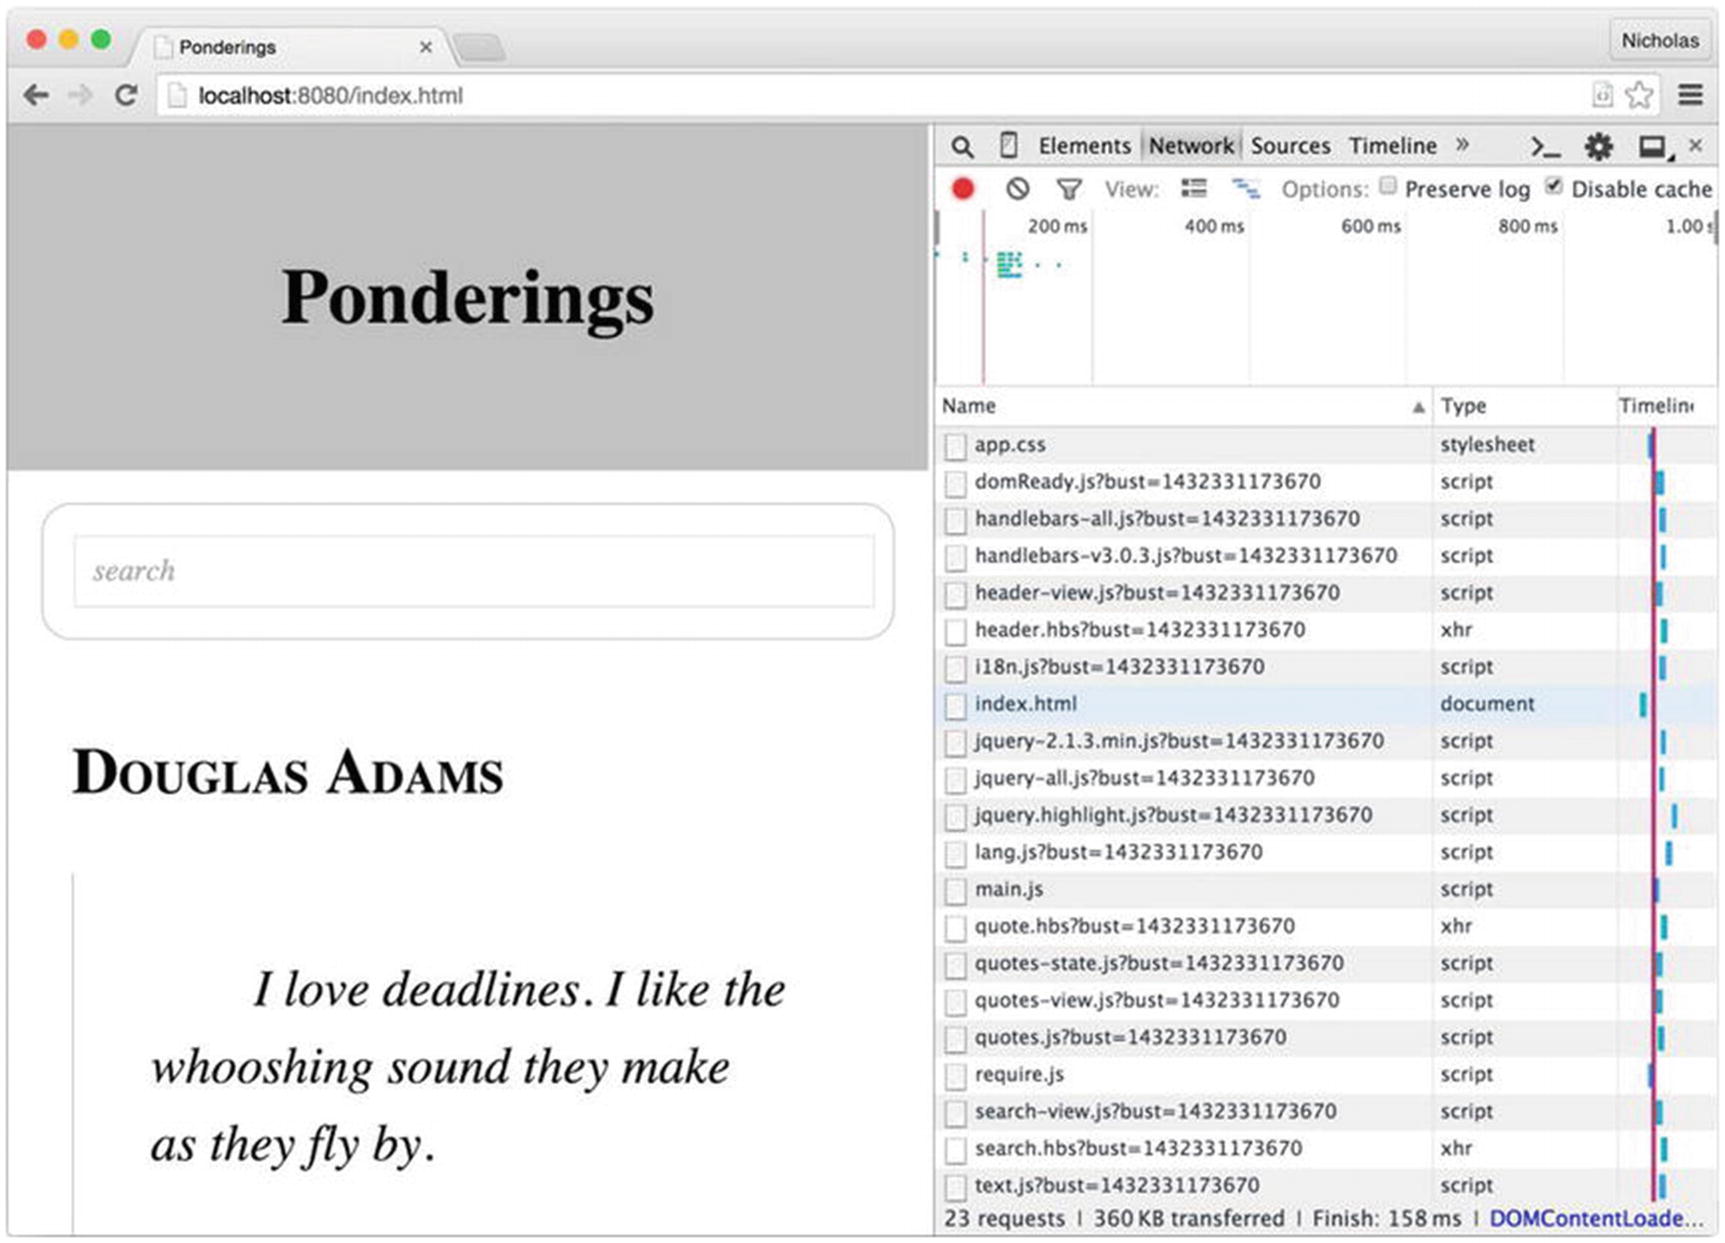This screenshot has height=1243, width=1725.
Task: Show the console drawer icon
Action: pos(1545,147)
